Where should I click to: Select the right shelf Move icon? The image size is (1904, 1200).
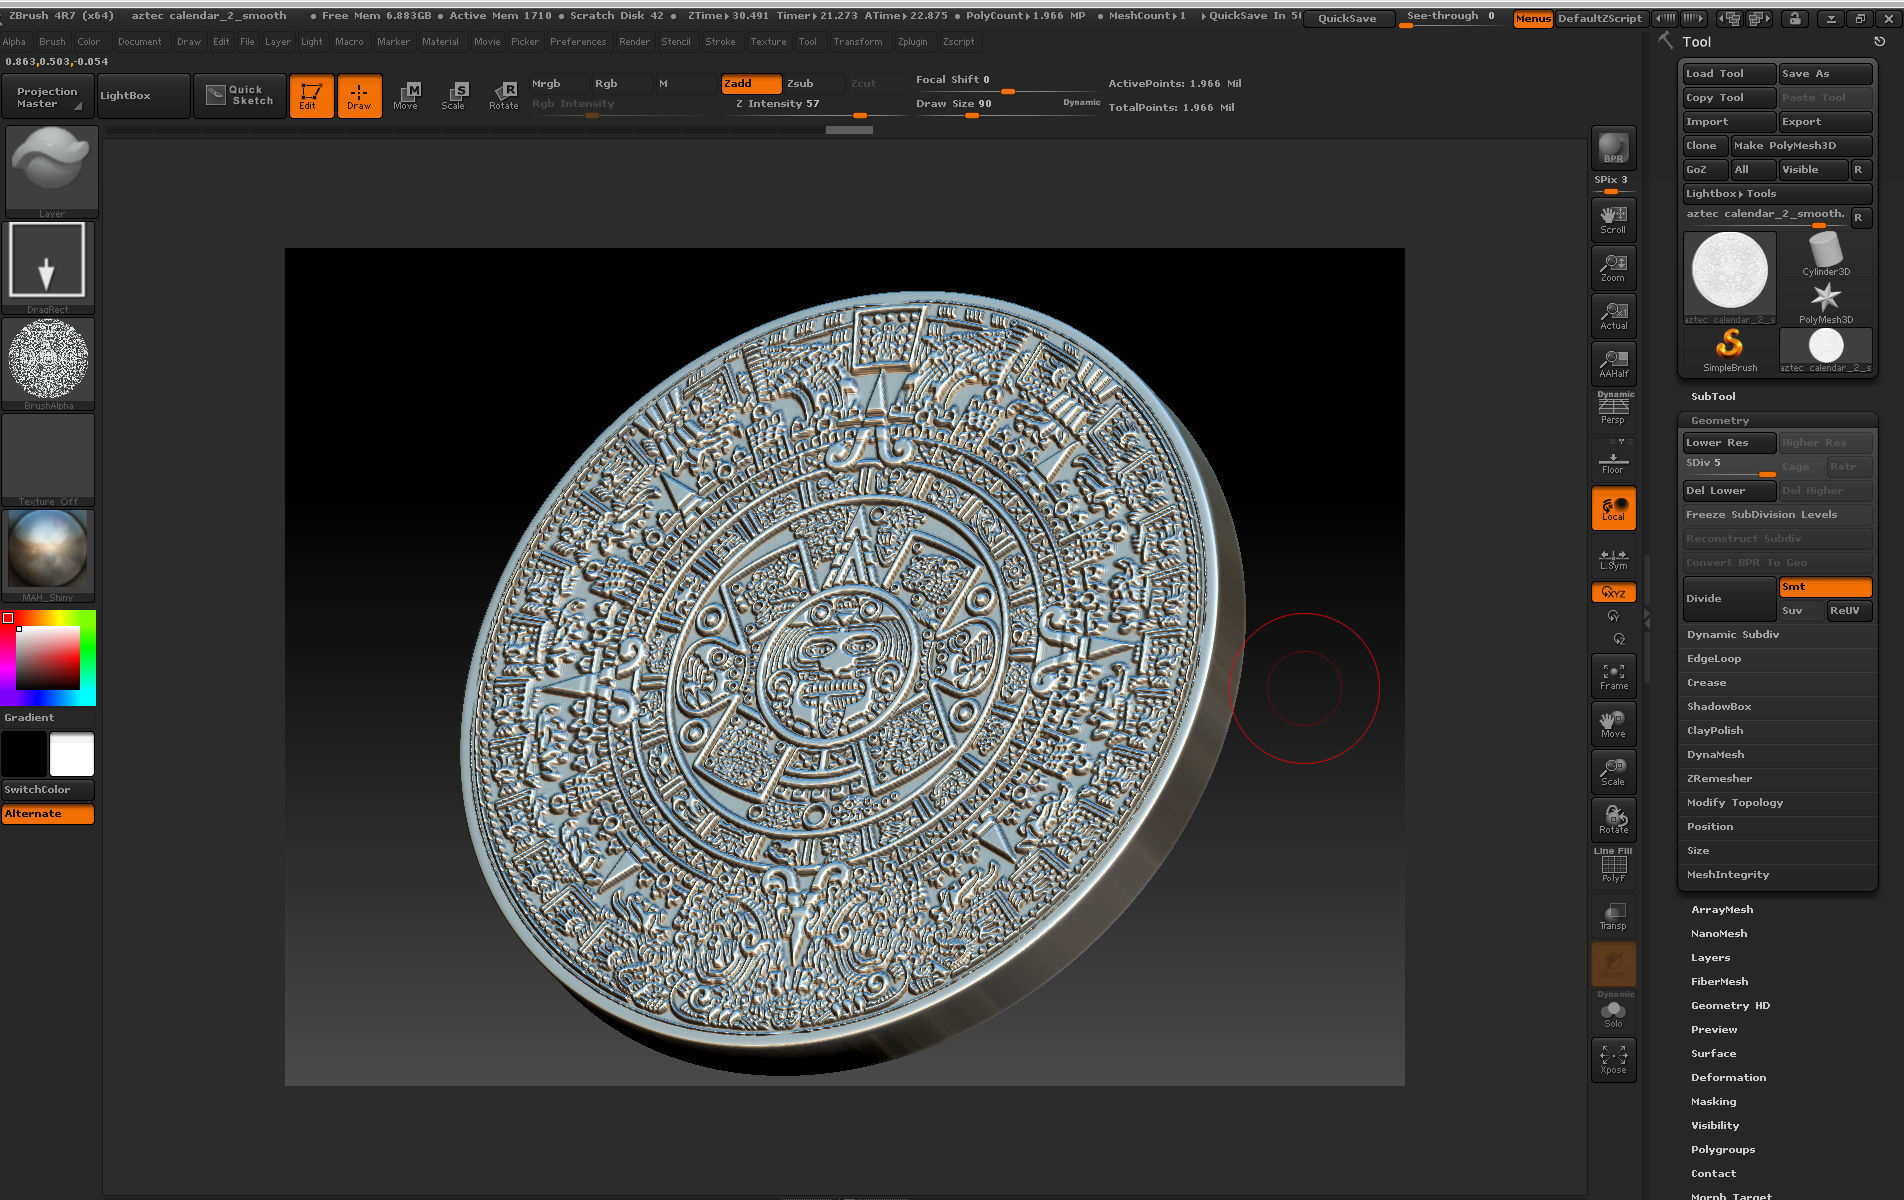[x=1613, y=724]
